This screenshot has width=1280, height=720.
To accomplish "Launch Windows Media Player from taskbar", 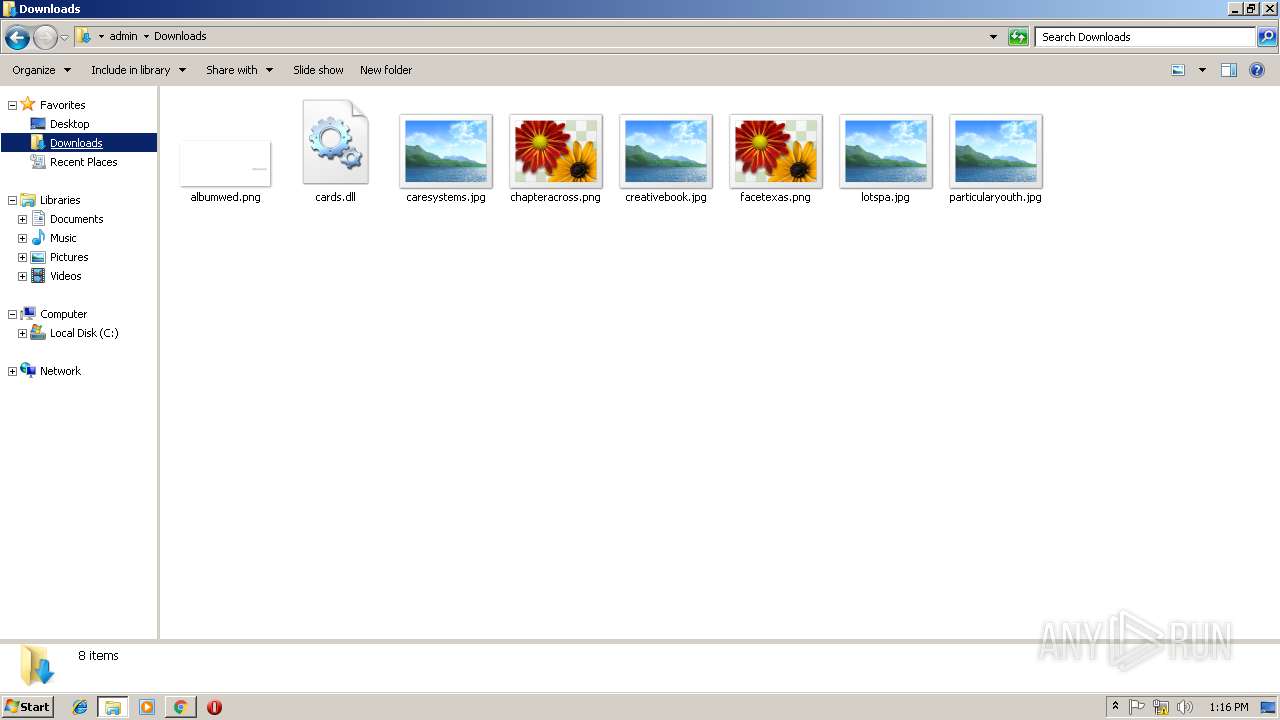I will tap(147, 707).
